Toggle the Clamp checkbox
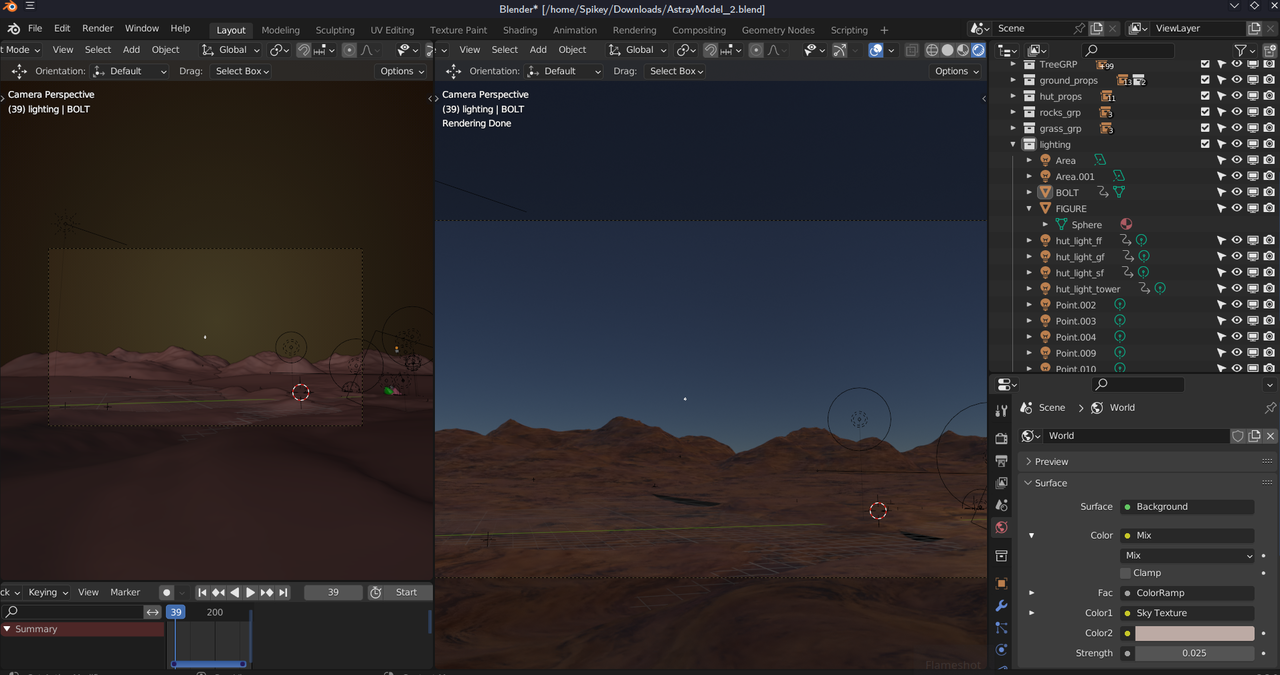The width and height of the screenshot is (1280, 675). point(1126,573)
